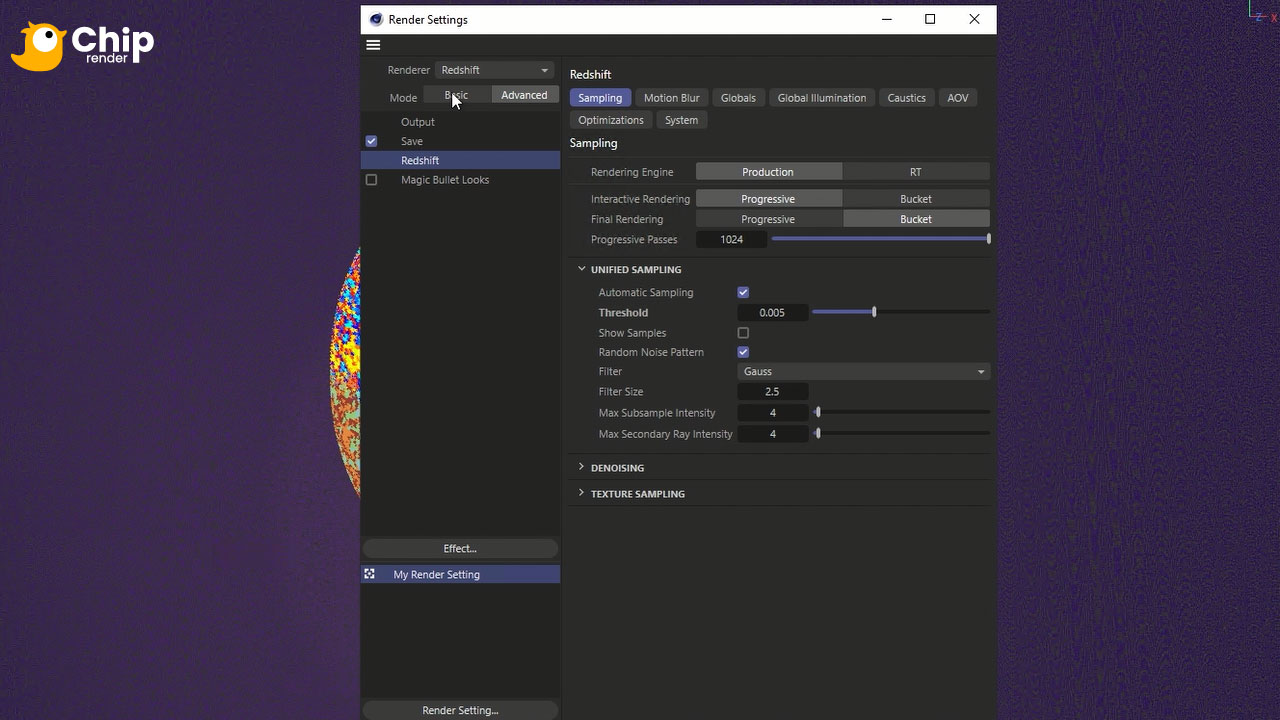Switch Mode to Advanced
The height and width of the screenshot is (720, 1280).
(525, 95)
